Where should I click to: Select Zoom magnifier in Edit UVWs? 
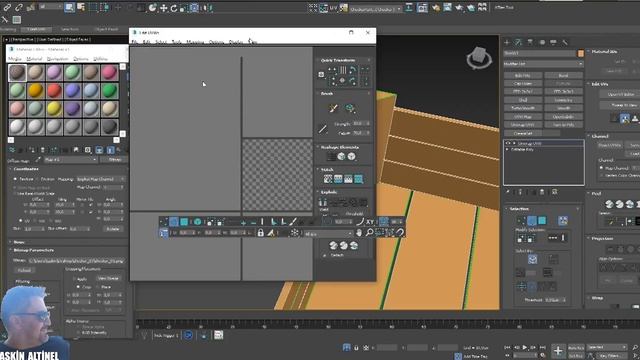click(369, 233)
